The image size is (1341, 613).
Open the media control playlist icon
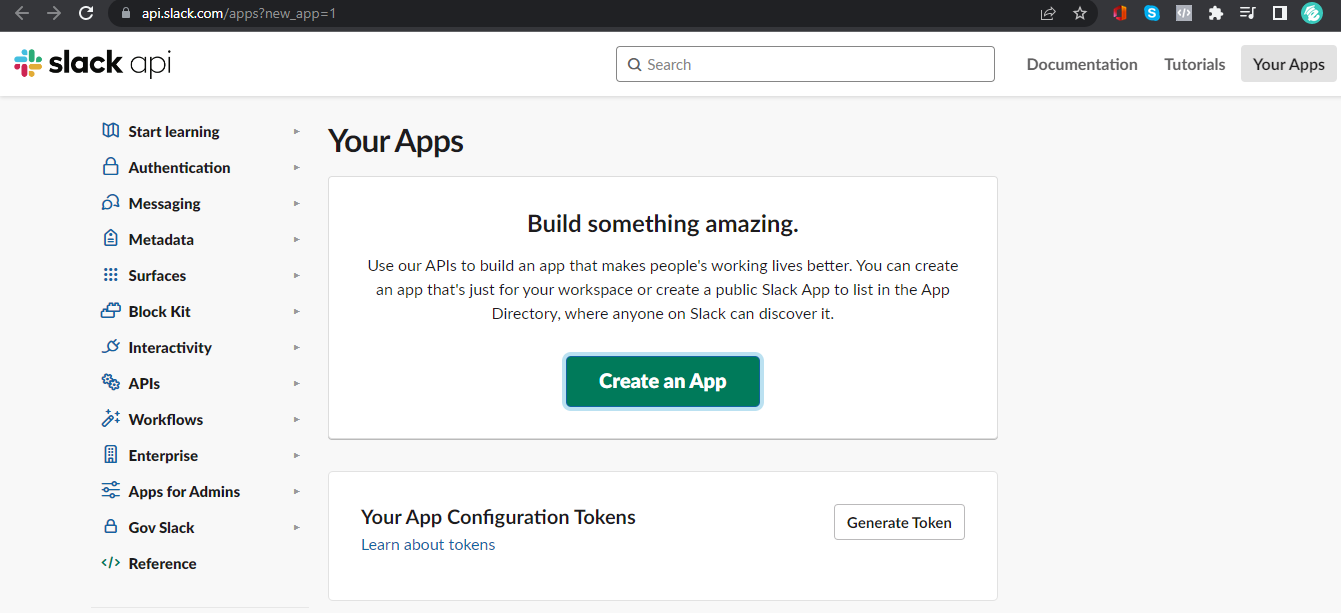pos(1247,13)
